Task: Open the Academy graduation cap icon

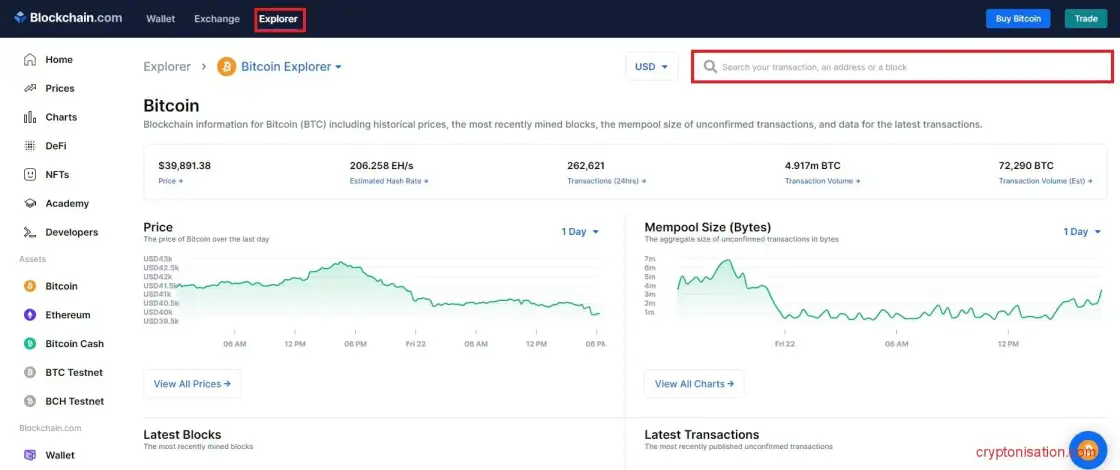Action: coord(29,204)
